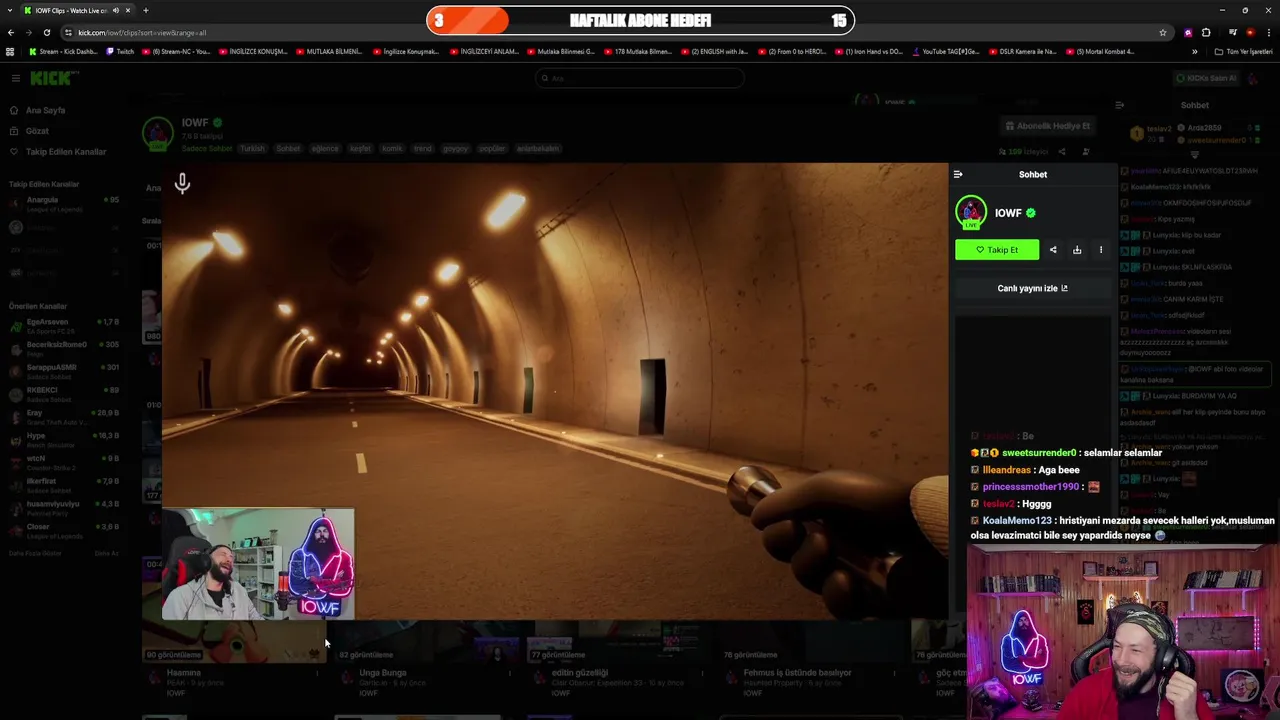Click KoalaMemo123 username in chat overlay
1280x720 pixels.
tap(1017, 521)
